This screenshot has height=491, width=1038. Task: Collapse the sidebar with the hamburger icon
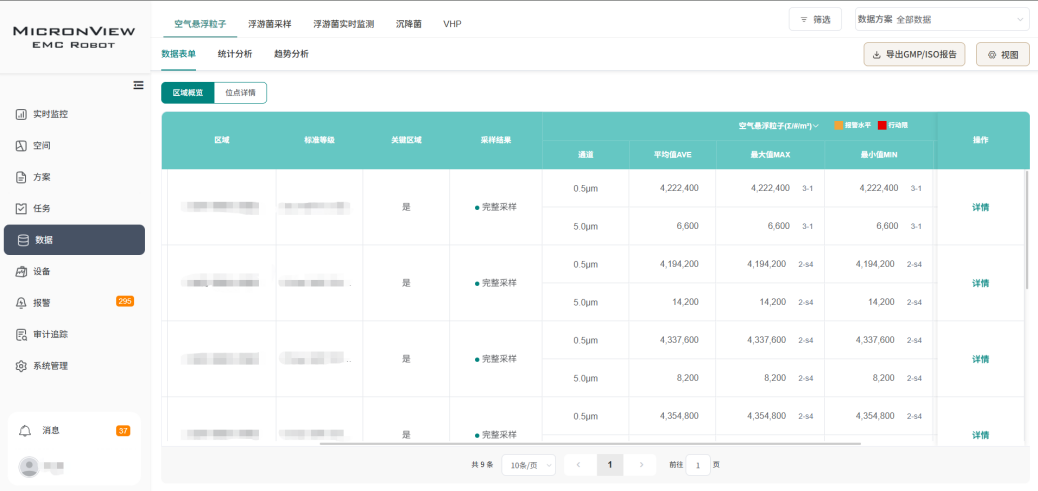click(x=139, y=85)
